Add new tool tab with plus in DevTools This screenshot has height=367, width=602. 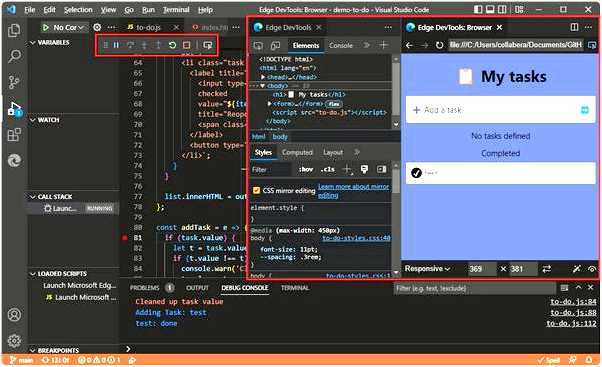tap(383, 45)
